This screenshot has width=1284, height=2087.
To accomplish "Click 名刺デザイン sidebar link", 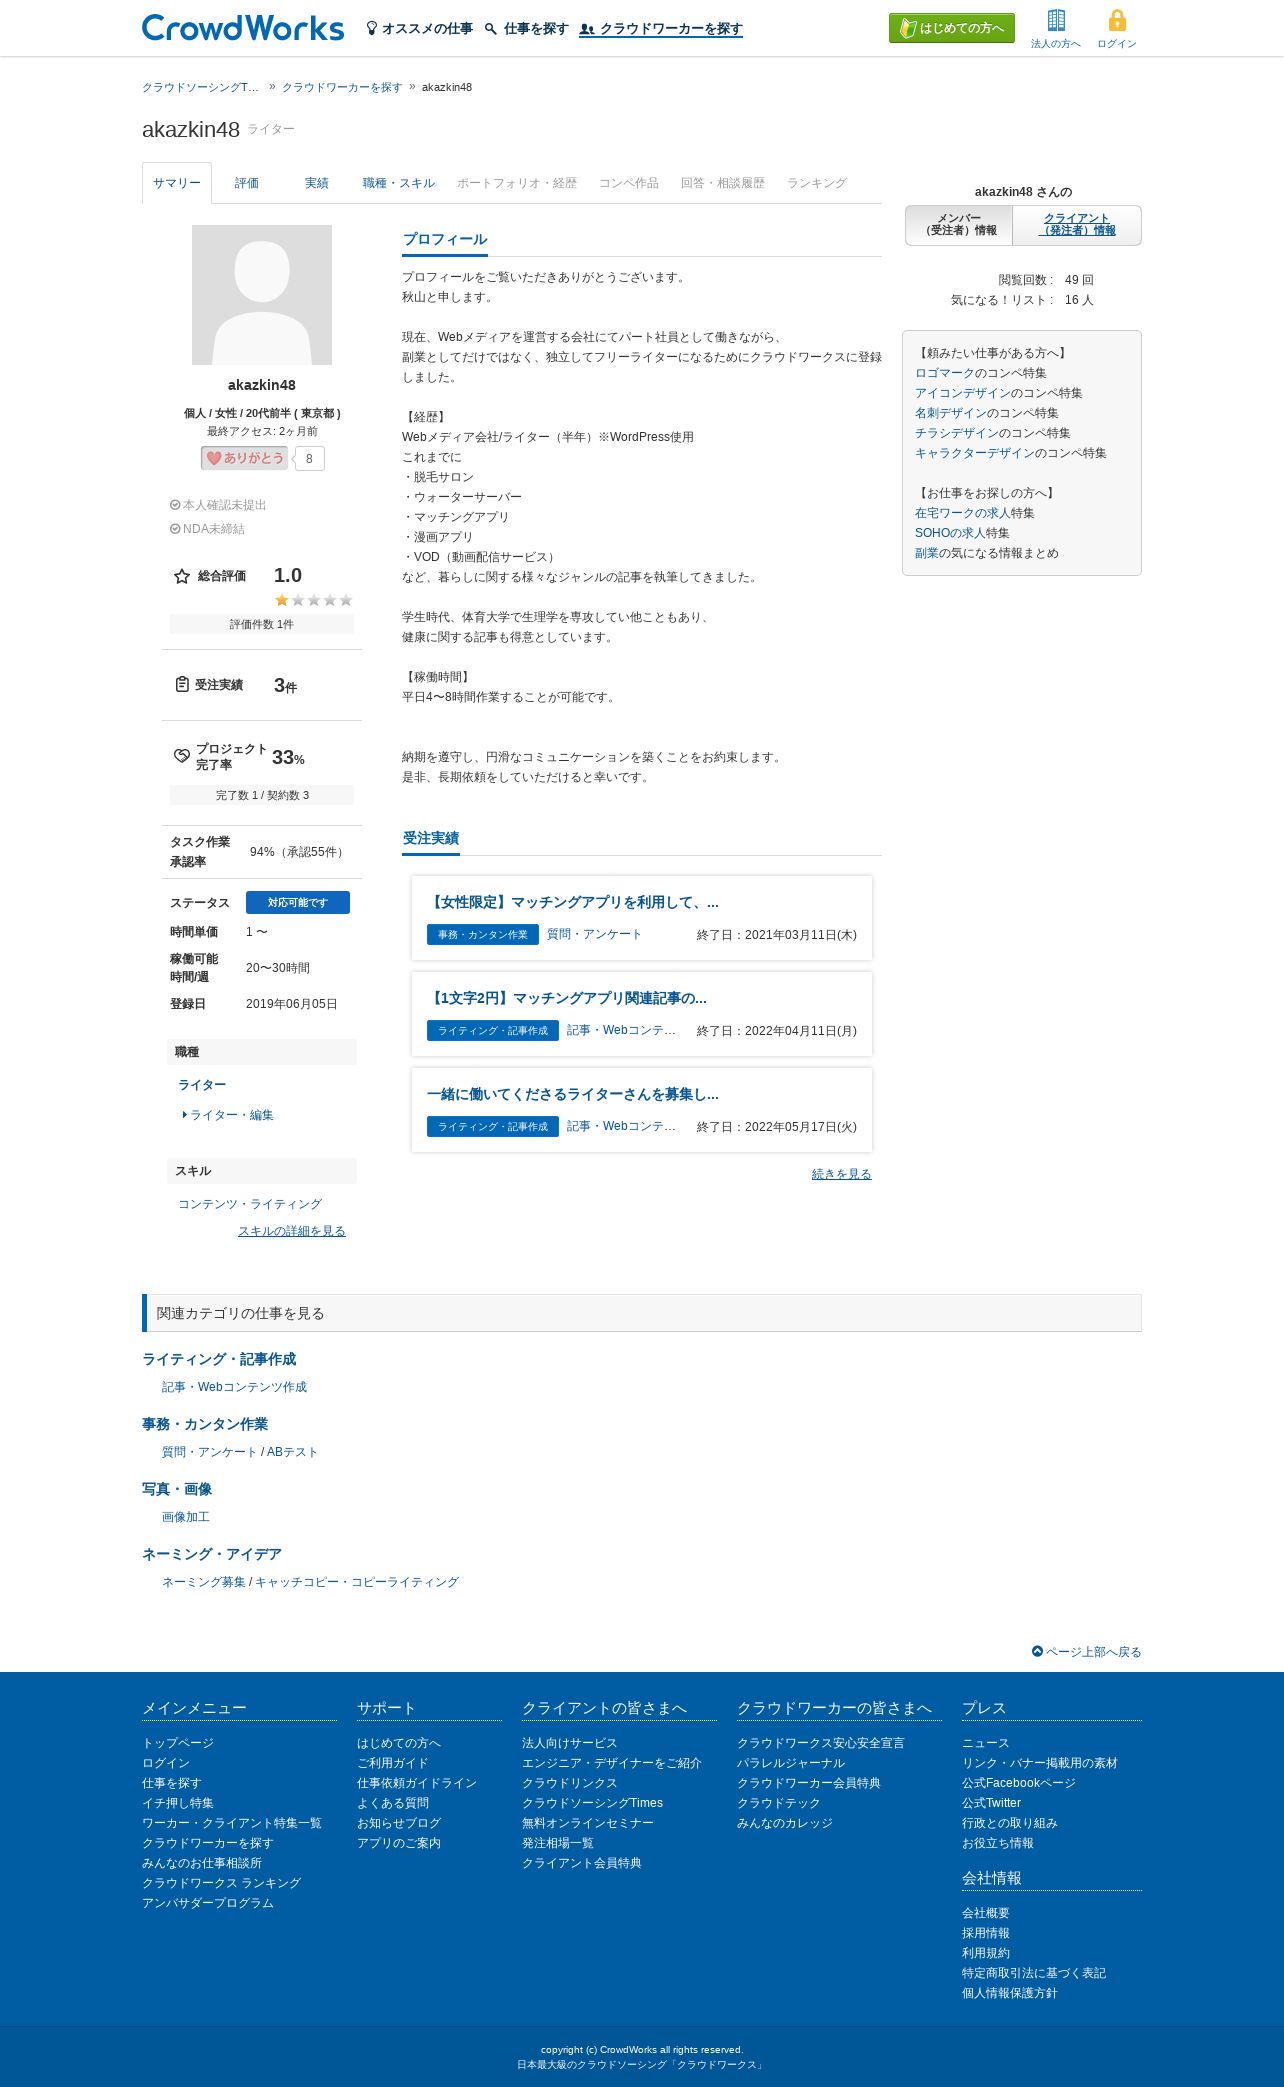I will point(951,413).
